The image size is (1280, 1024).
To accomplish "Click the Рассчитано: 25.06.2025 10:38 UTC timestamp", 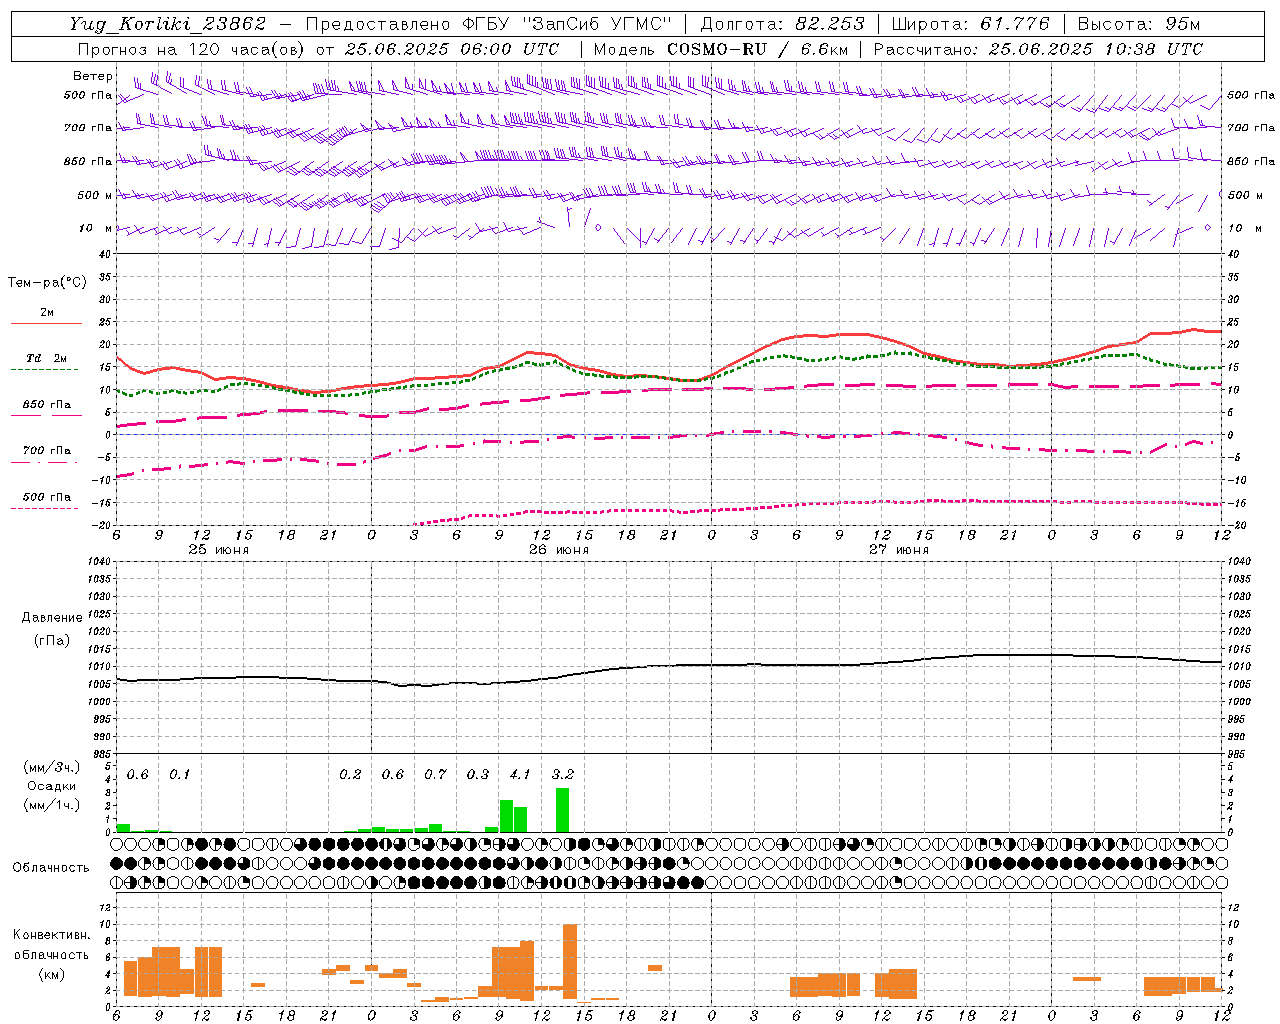I will (x=1038, y=49).
